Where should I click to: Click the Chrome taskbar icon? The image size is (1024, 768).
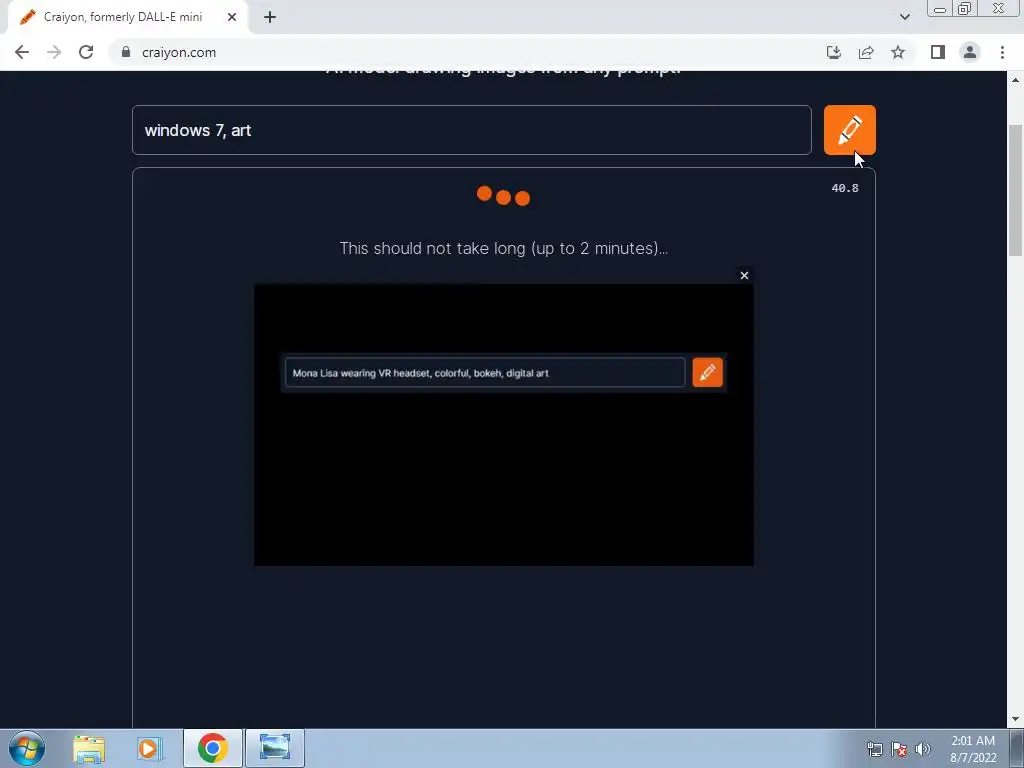click(x=212, y=748)
